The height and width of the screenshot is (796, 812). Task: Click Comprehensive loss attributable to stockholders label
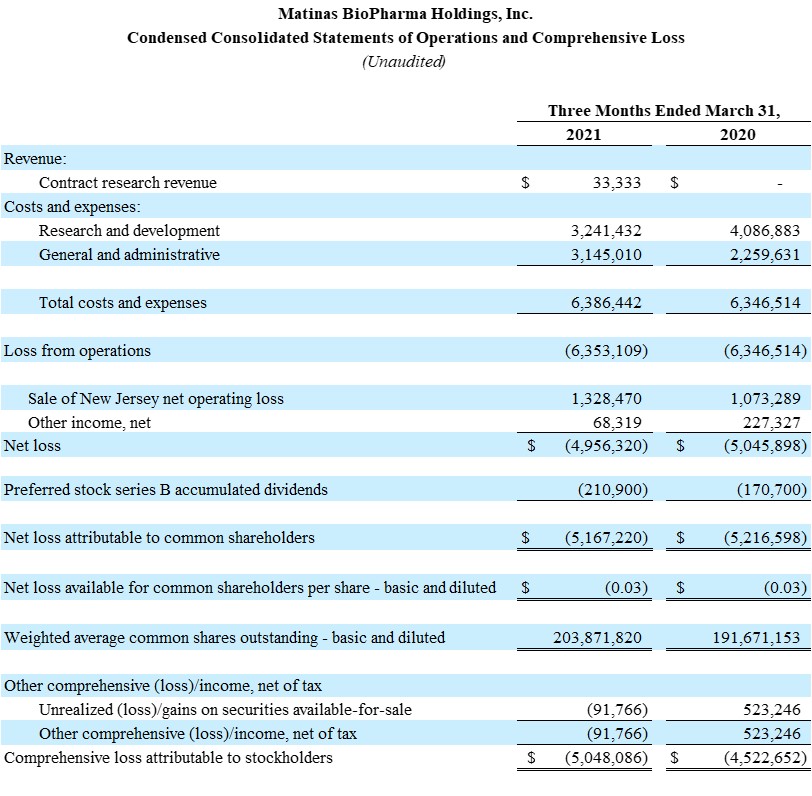coord(168,758)
